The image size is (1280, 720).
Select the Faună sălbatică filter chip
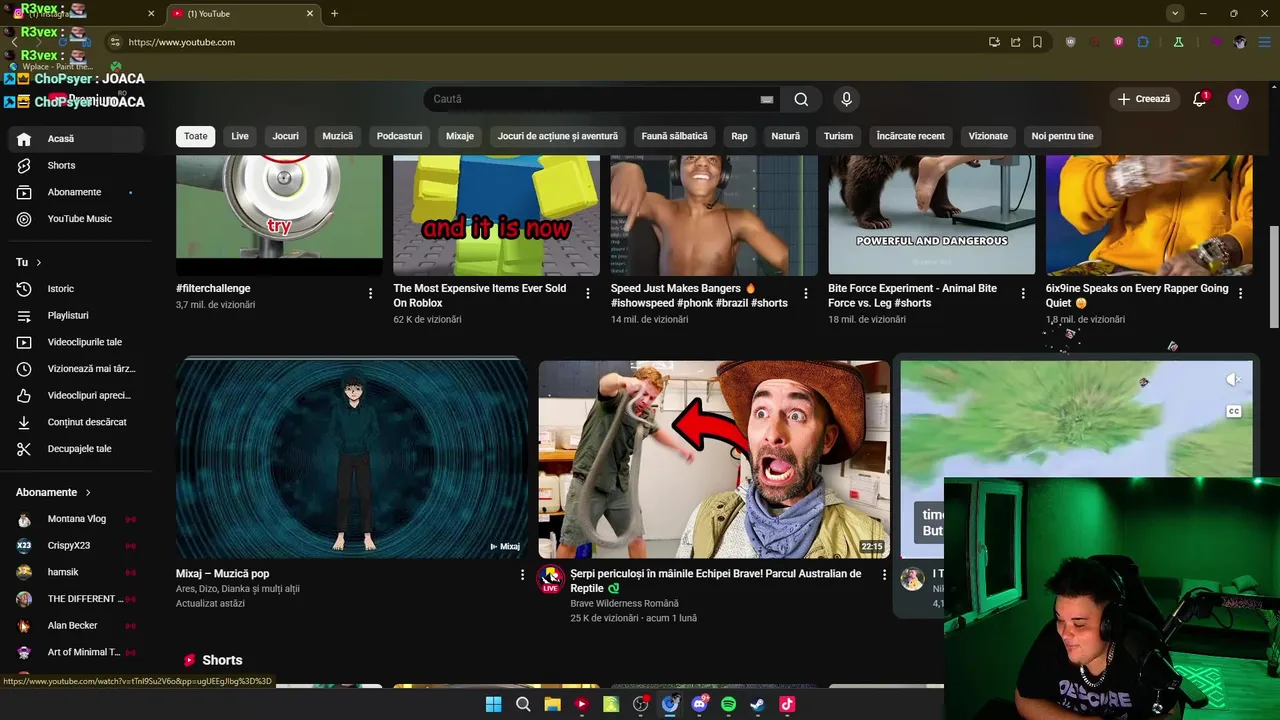click(674, 136)
